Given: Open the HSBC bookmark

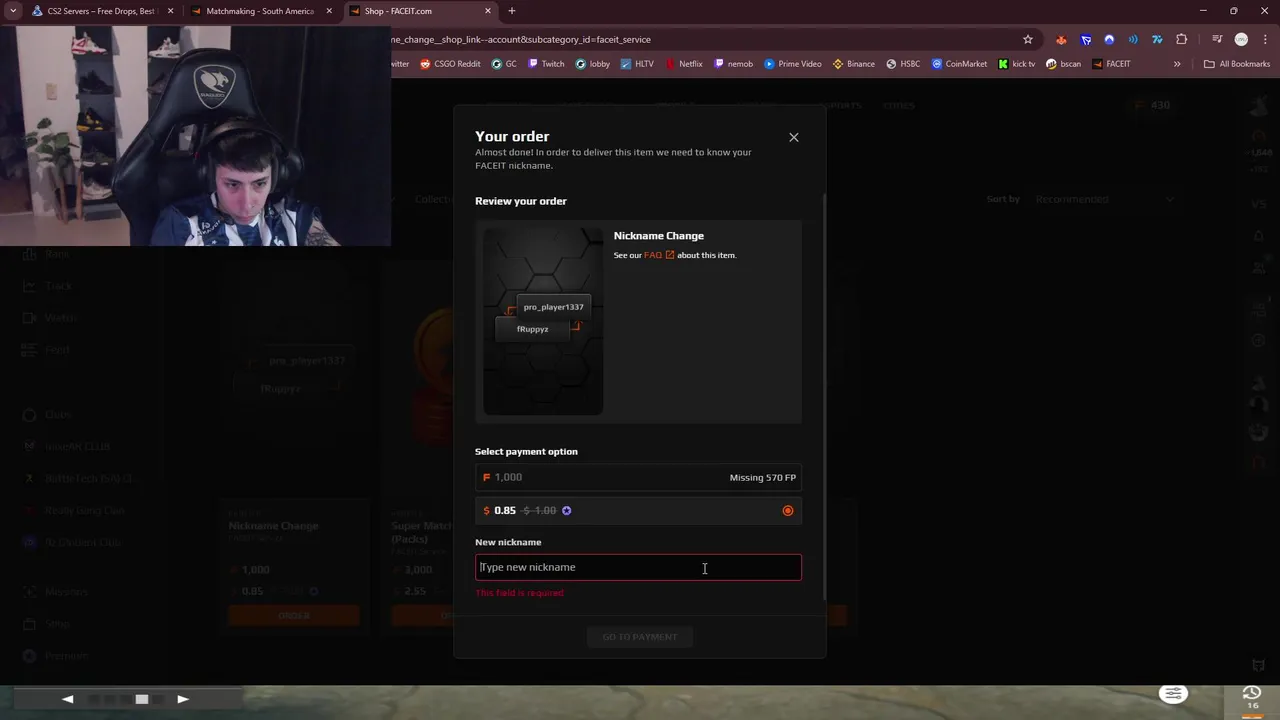Looking at the screenshot, I should pos(903,64).
